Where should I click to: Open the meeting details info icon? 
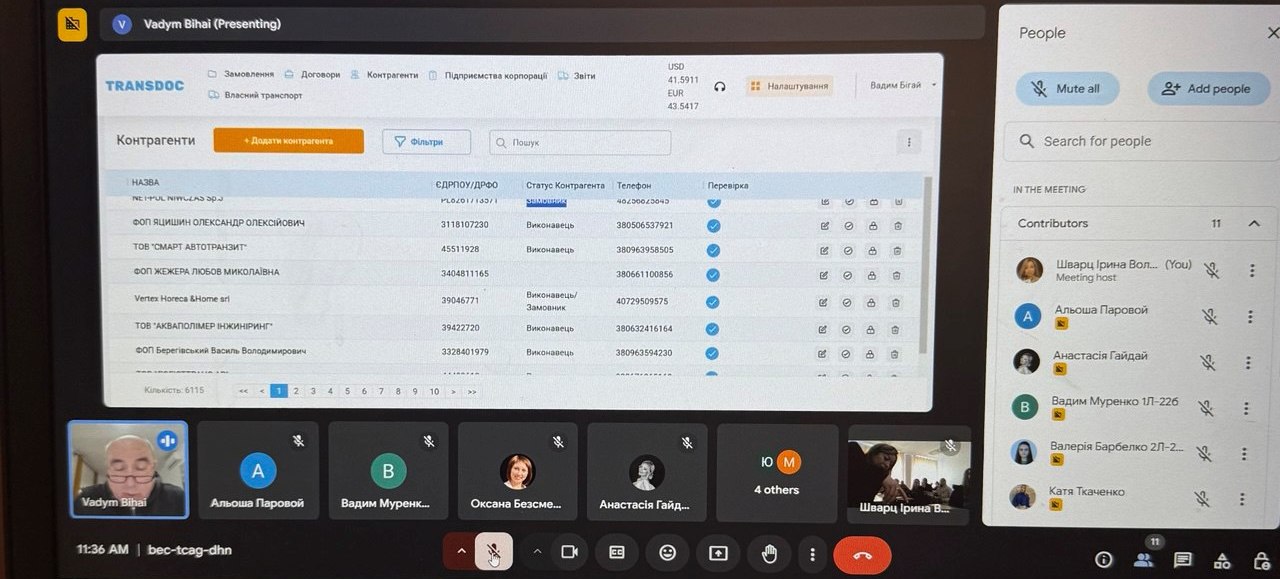tap(1104, 560)
